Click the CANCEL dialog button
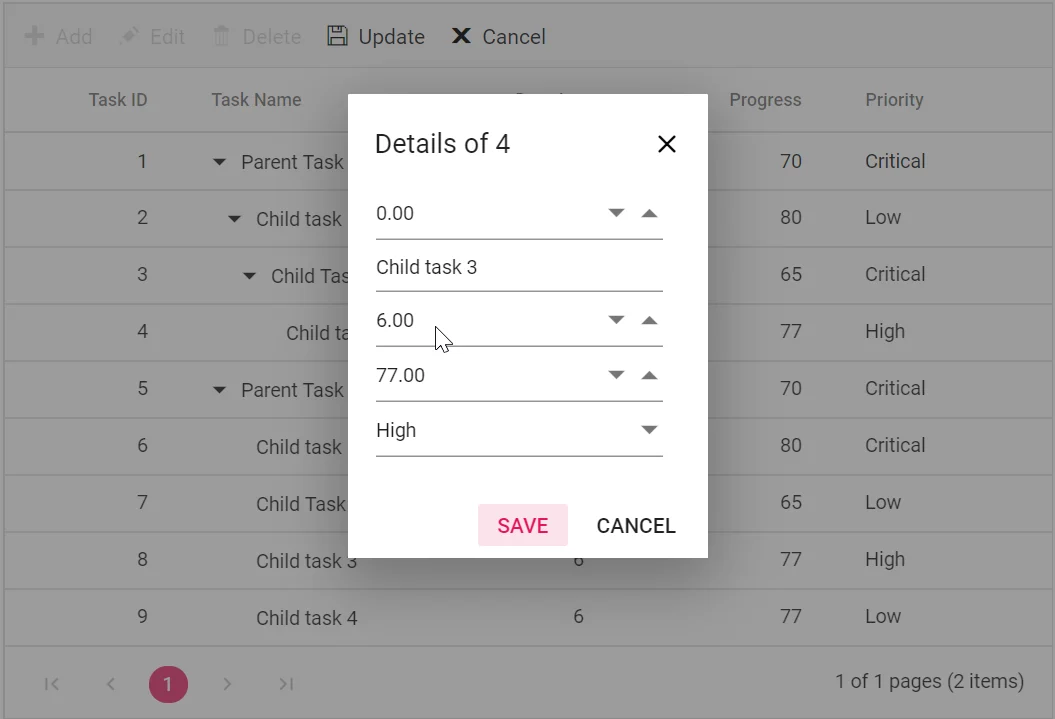The image size is (1055, 719). (x=636, y=525)
